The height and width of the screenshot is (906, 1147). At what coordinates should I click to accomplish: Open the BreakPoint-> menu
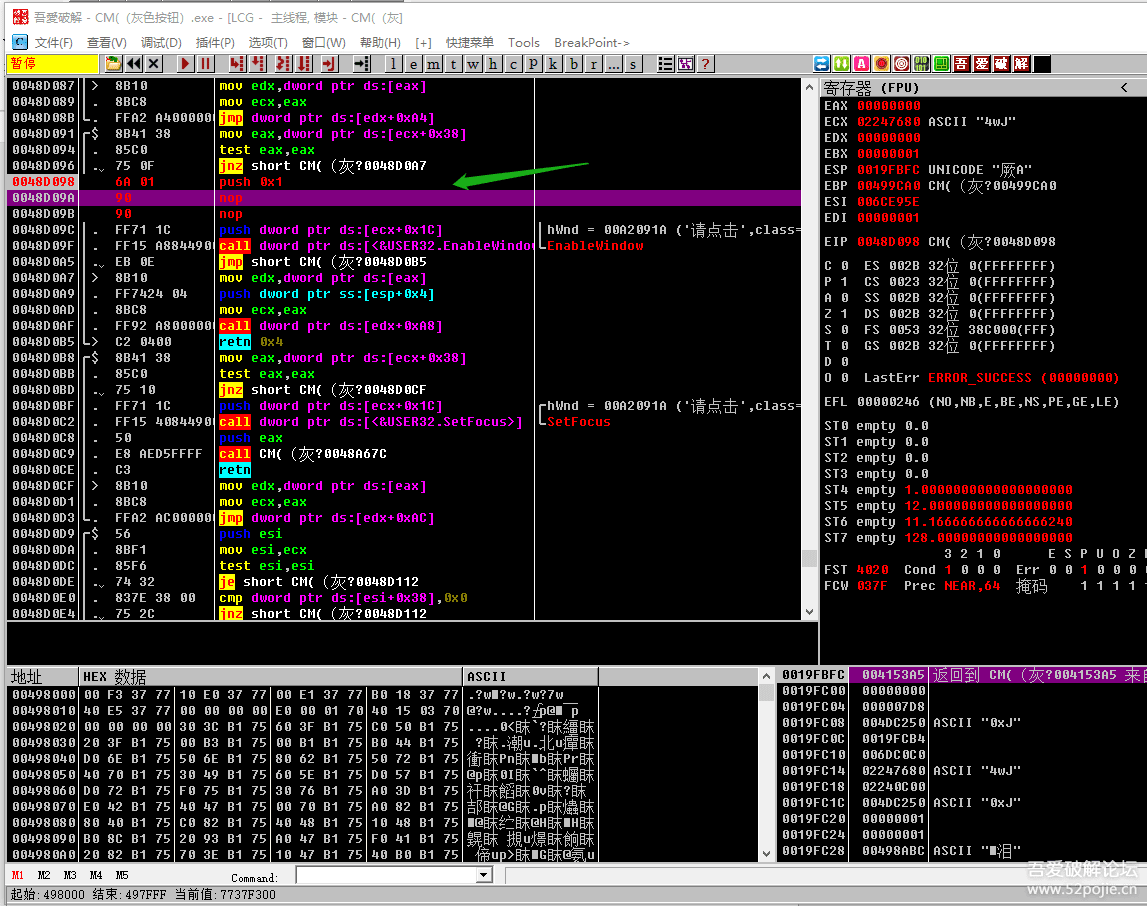(592, 42)
